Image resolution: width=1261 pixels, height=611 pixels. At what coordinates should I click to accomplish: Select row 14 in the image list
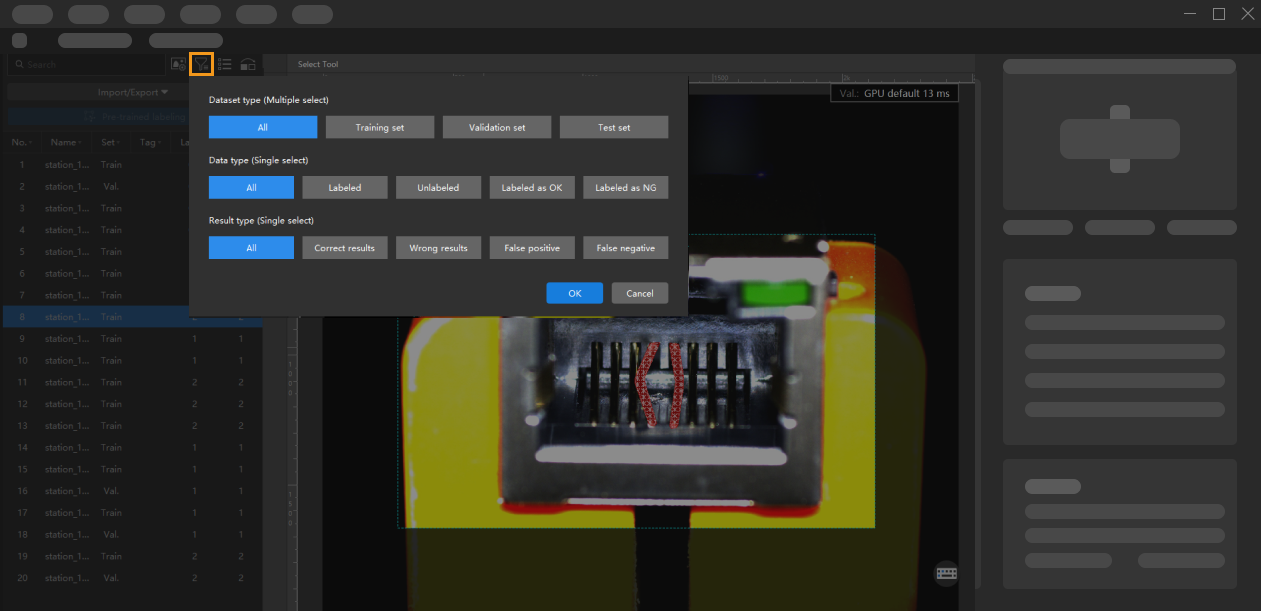pyautogui.click(x=131, y=447)
